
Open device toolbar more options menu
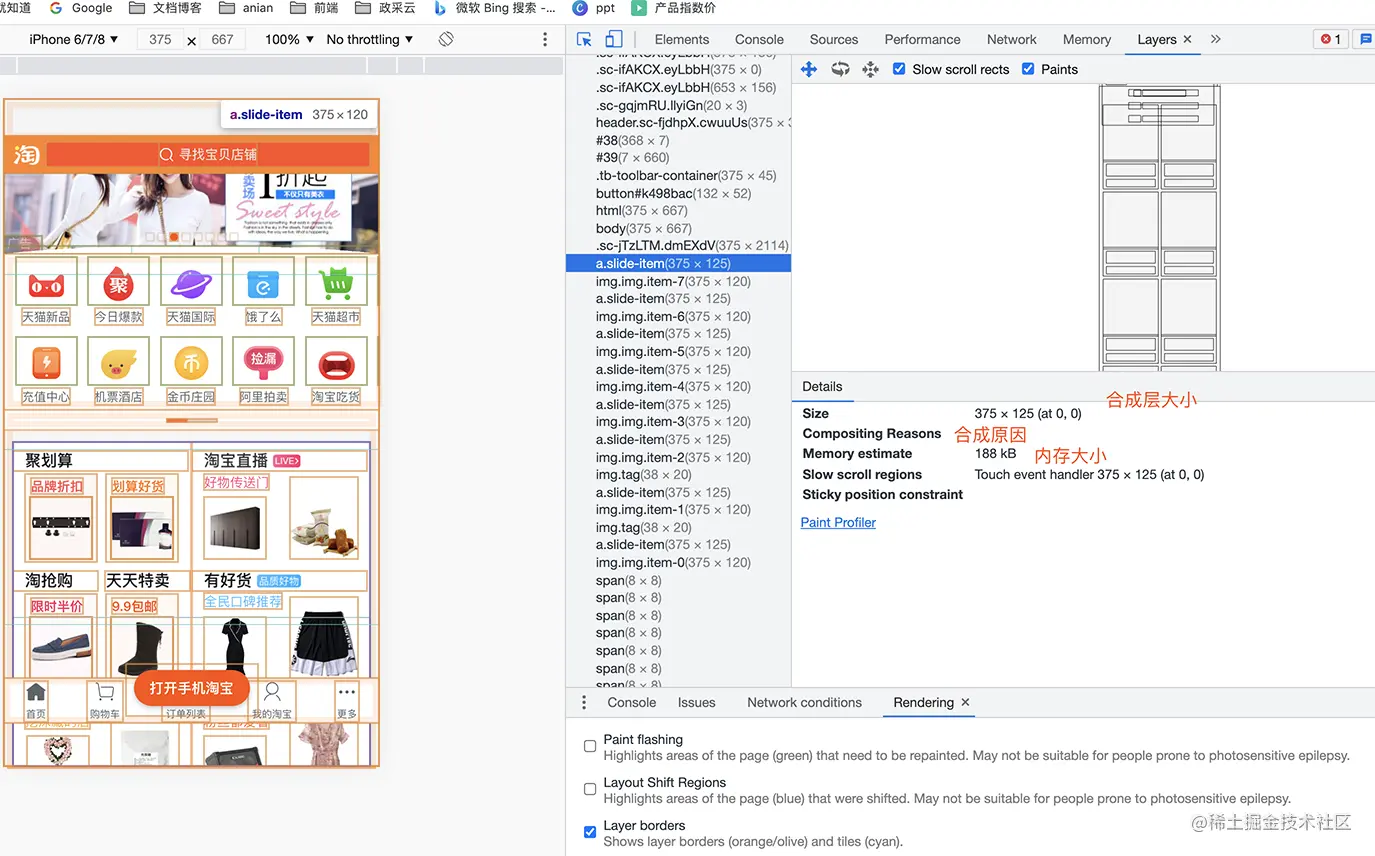point(545,39)
